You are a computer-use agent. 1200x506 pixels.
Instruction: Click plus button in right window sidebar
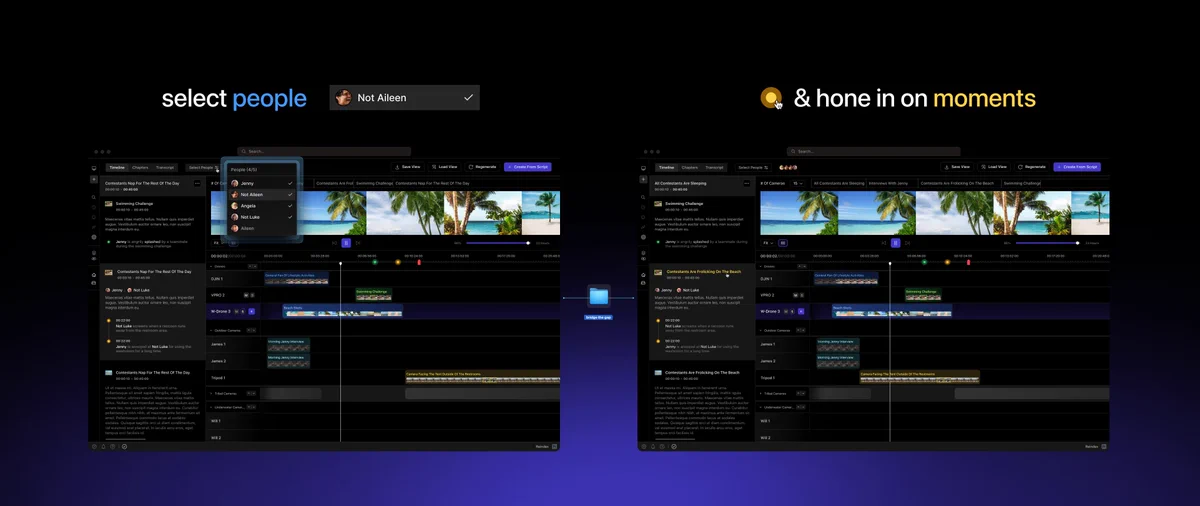tap(644, 179)
